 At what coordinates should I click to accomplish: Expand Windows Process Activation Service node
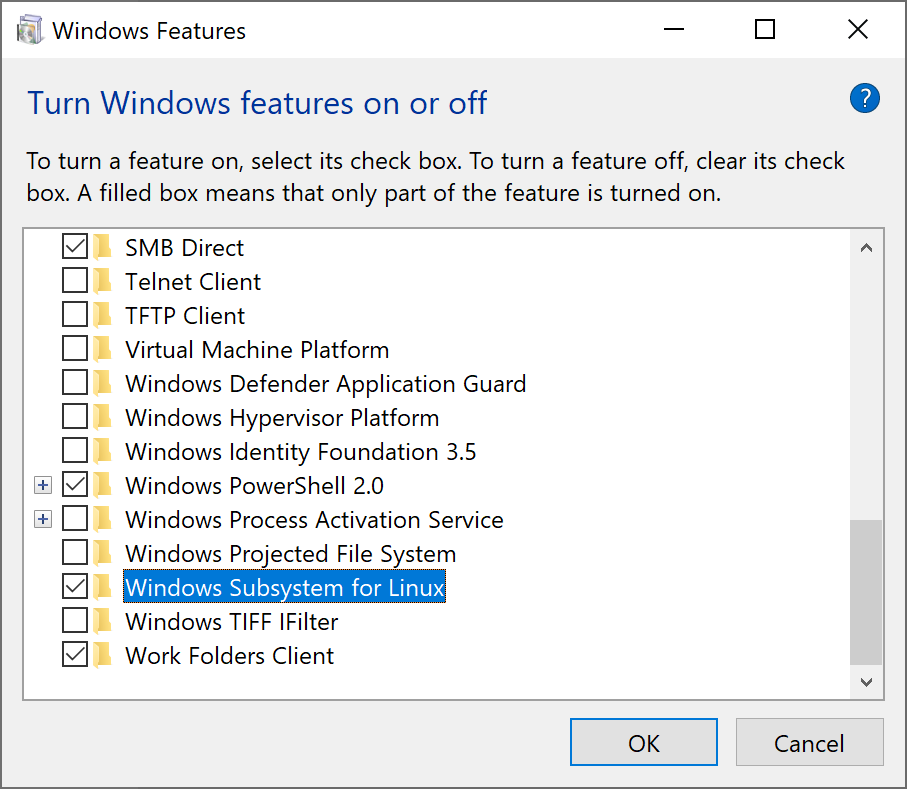click(42, 520)
